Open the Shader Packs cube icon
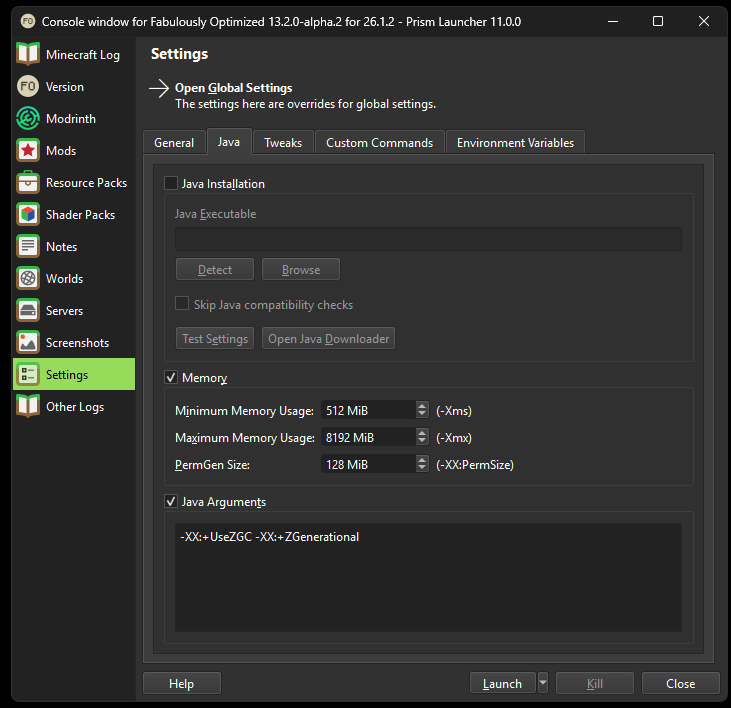 click(28, 214)
